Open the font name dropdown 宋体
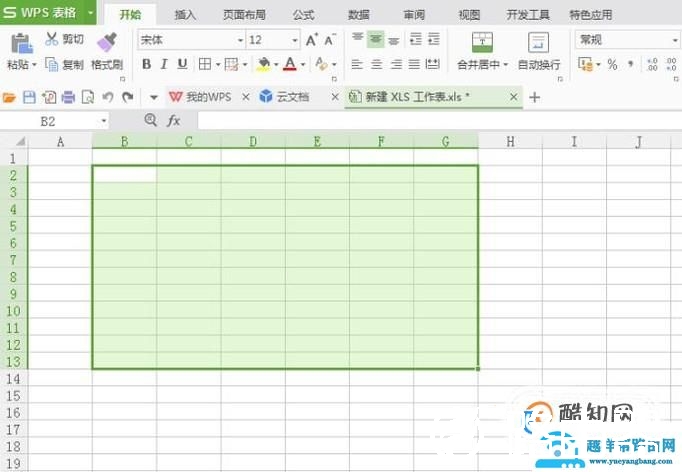 point(240,40)
